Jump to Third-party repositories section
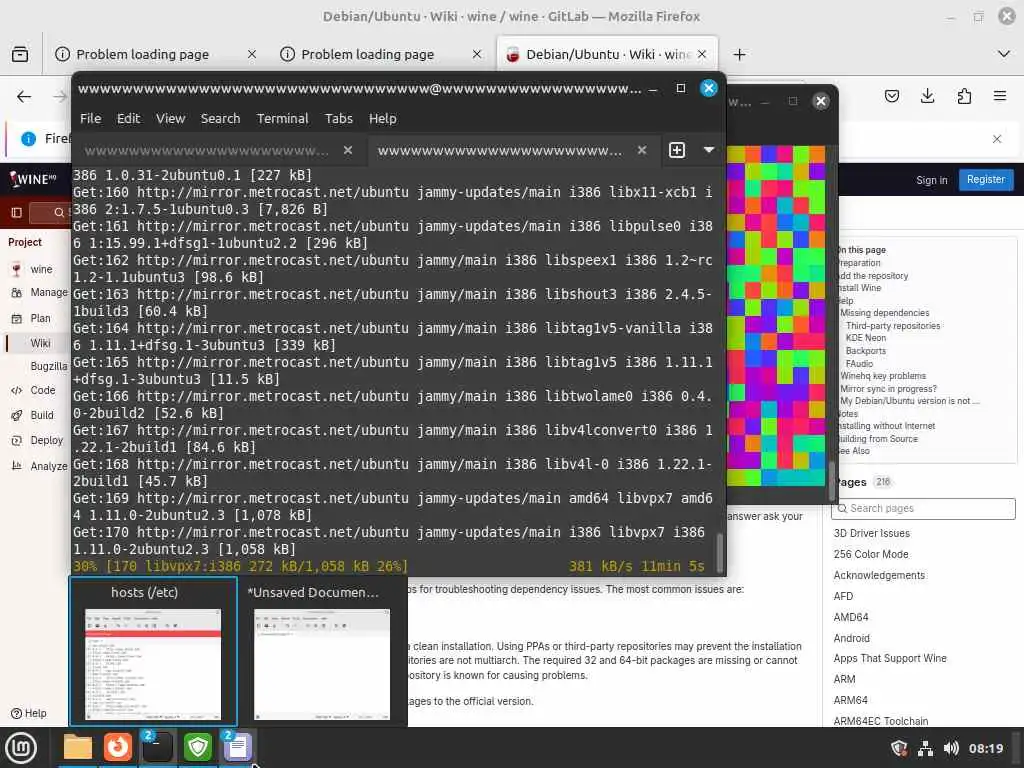This screenshot has width=1024, height=768. pos(893,325)
